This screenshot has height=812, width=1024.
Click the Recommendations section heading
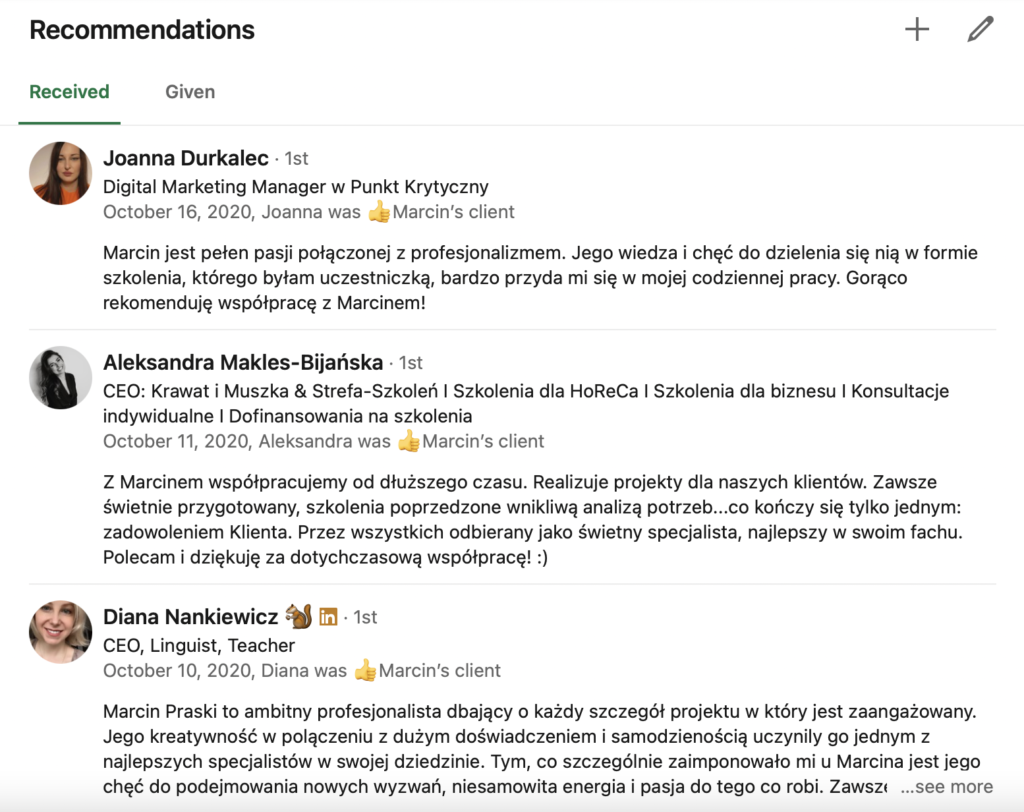point(142,30)
